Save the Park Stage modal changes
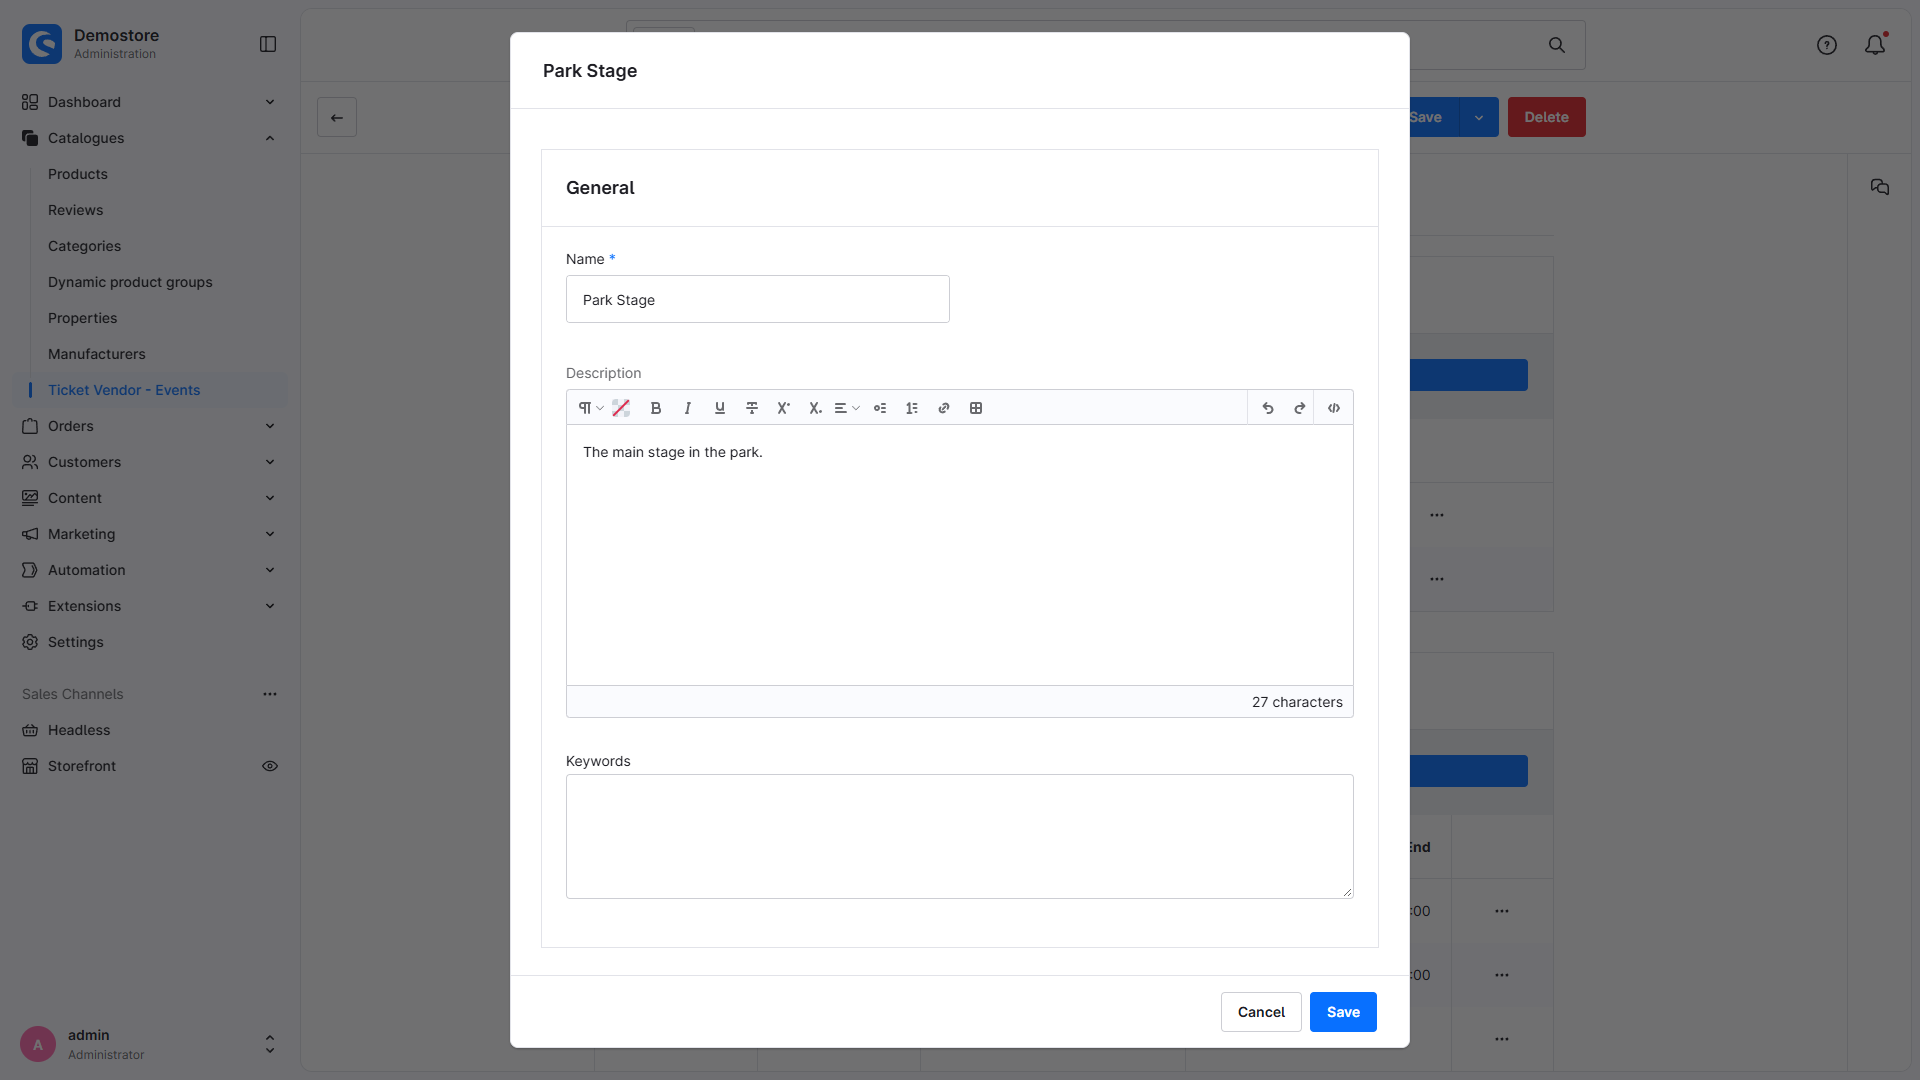The image size is (1920, 1080). pyautogui.click(x=1343, y=1012)
